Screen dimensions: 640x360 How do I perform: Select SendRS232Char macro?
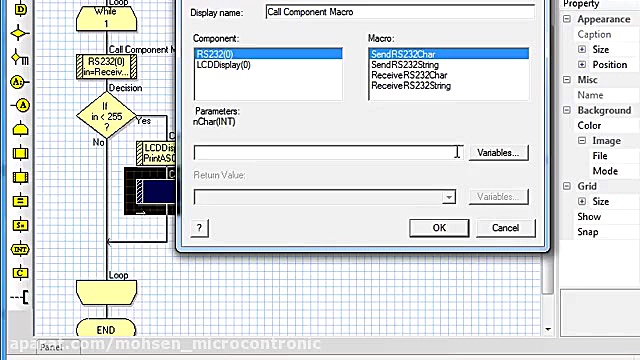pyautogui.click(x=449, y=54)
